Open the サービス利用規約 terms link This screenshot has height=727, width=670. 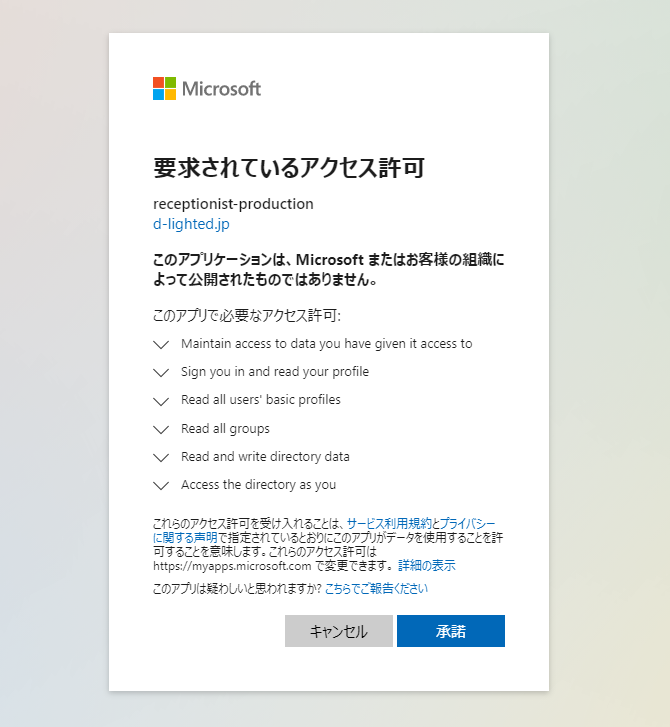[389, 523]
